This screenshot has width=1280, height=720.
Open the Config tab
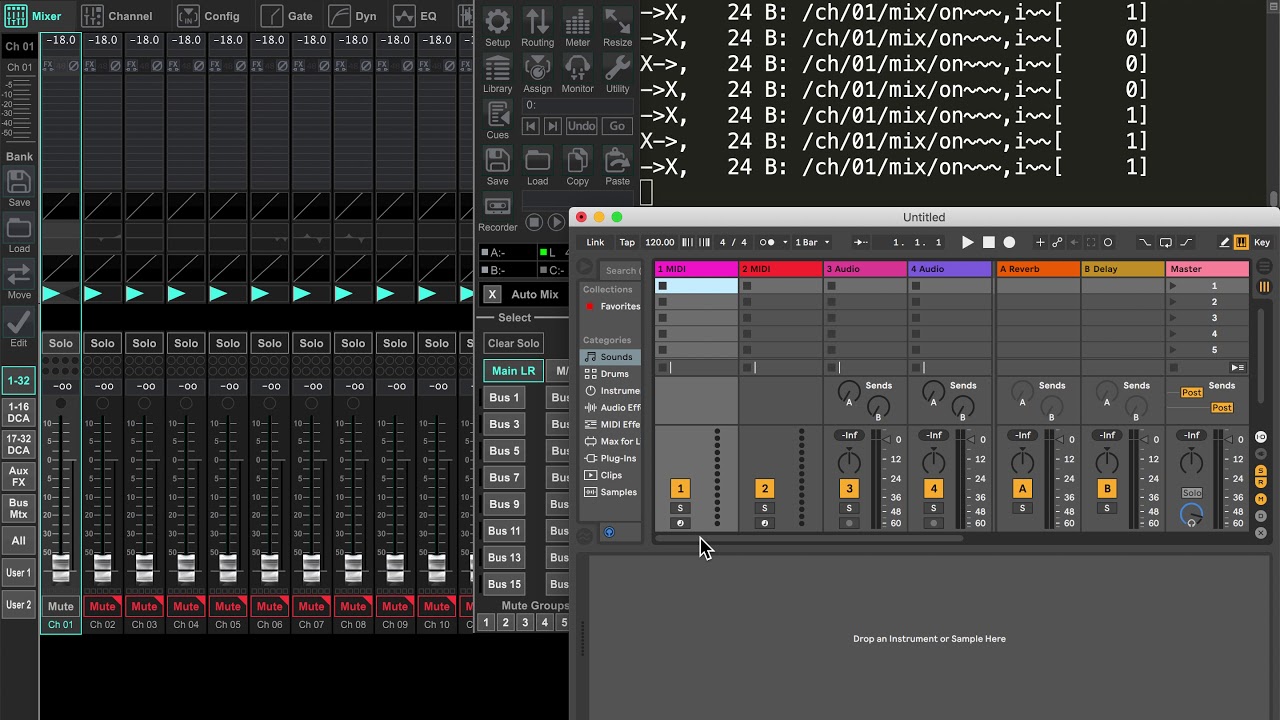pos(208,16)
